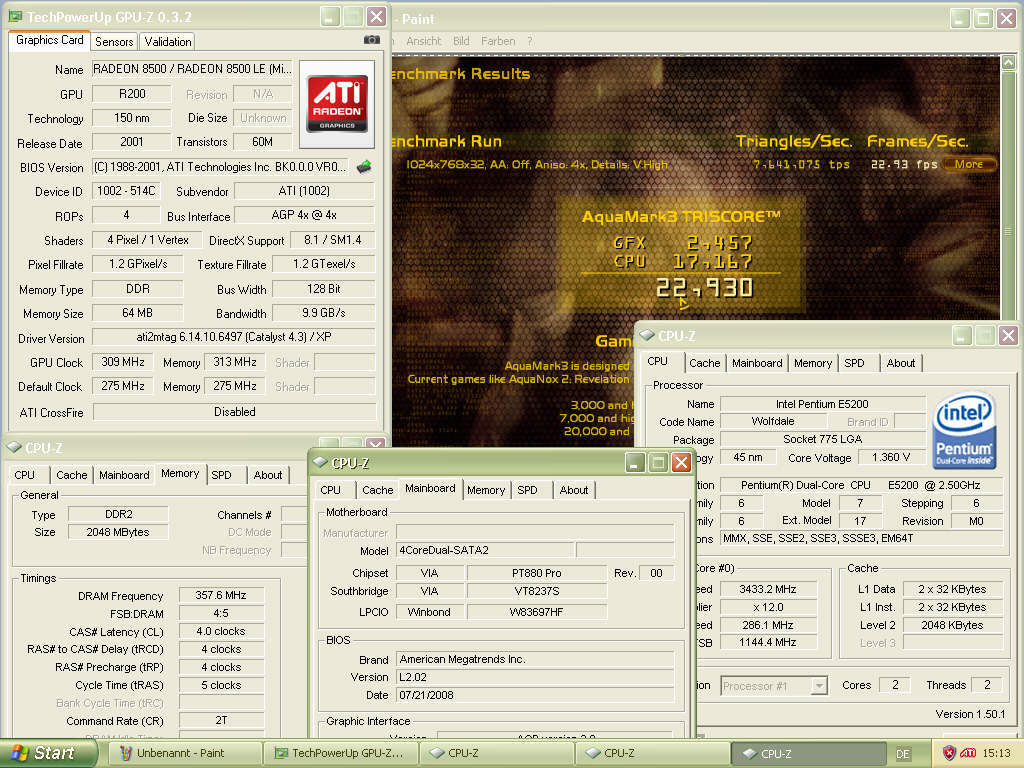Click the BIOS date 07/21/2008 field
The image size is (1024, 768).
coord(535,696)
